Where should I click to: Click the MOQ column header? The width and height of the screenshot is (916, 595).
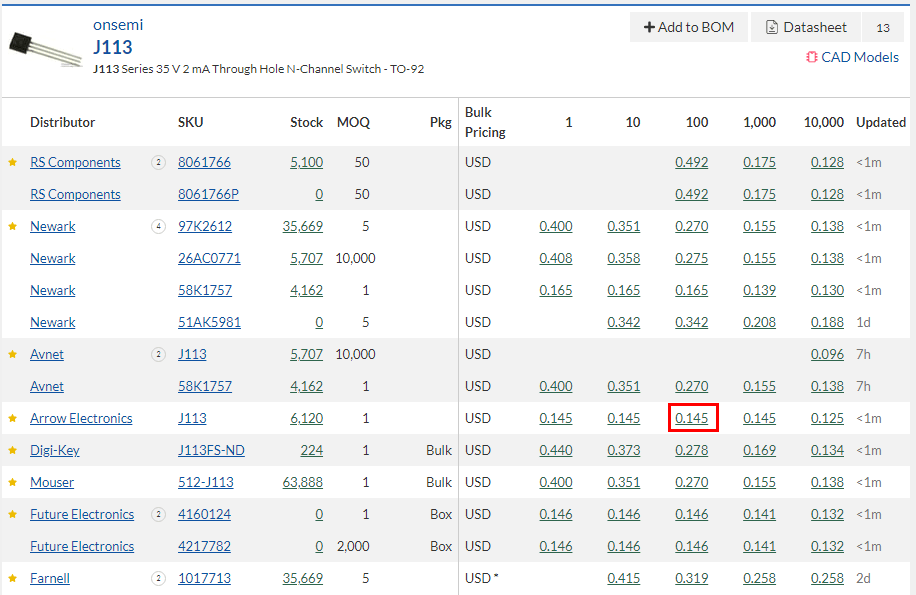point(353,122)
